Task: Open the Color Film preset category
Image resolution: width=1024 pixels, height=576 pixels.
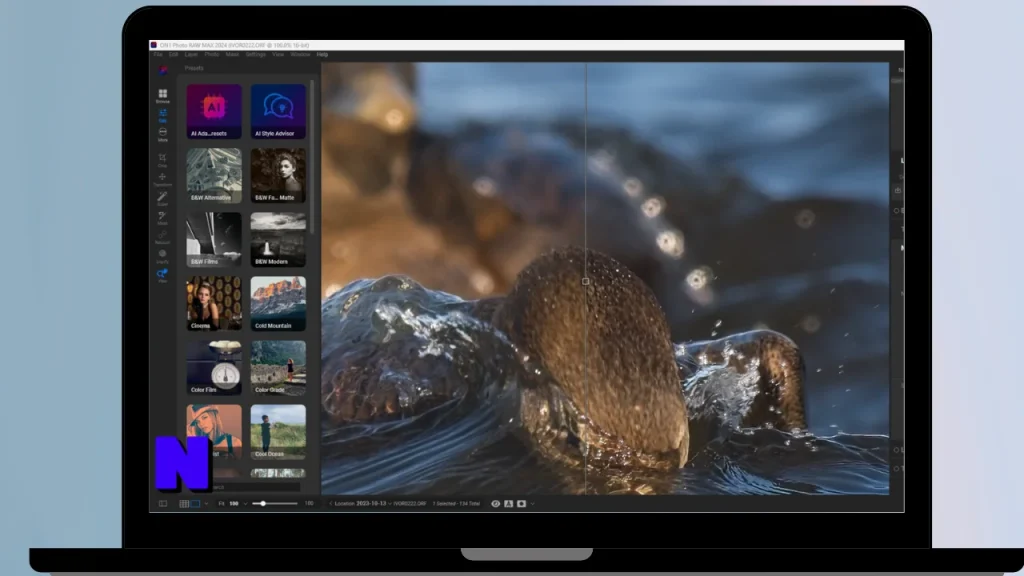Action: coord(214,367)
